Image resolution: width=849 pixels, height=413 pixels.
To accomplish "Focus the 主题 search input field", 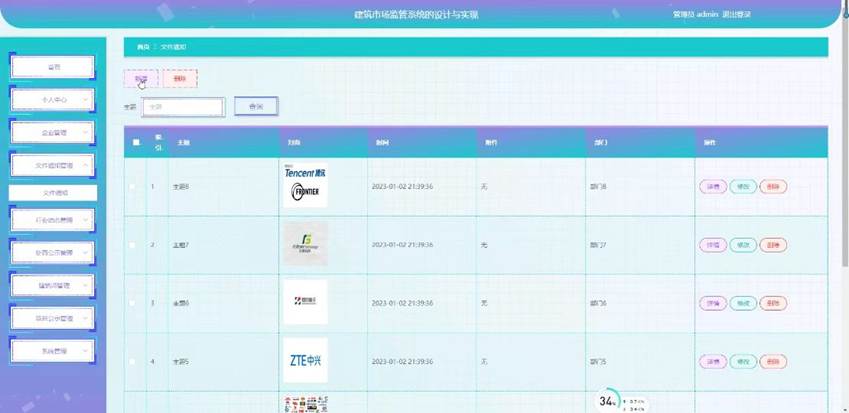I will pyautogui.click(x=183, y=107).
